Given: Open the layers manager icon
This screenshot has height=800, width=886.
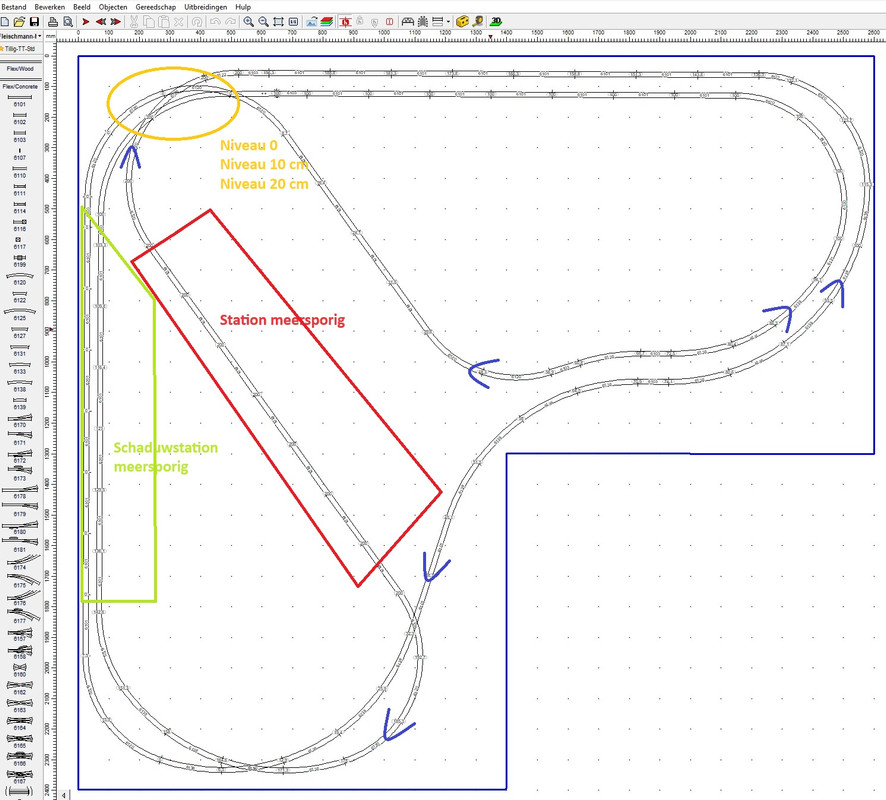Looking at the screenshot, I should [327, 22].
